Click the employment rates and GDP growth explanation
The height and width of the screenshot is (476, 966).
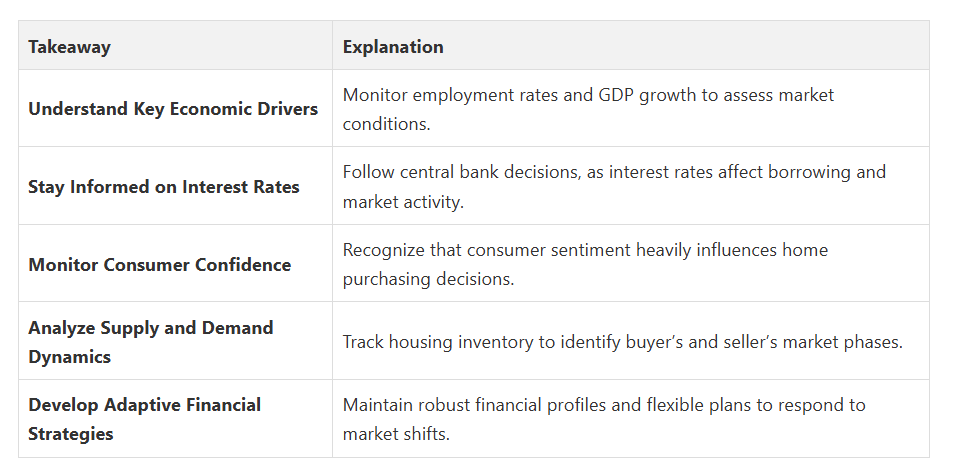588,109
